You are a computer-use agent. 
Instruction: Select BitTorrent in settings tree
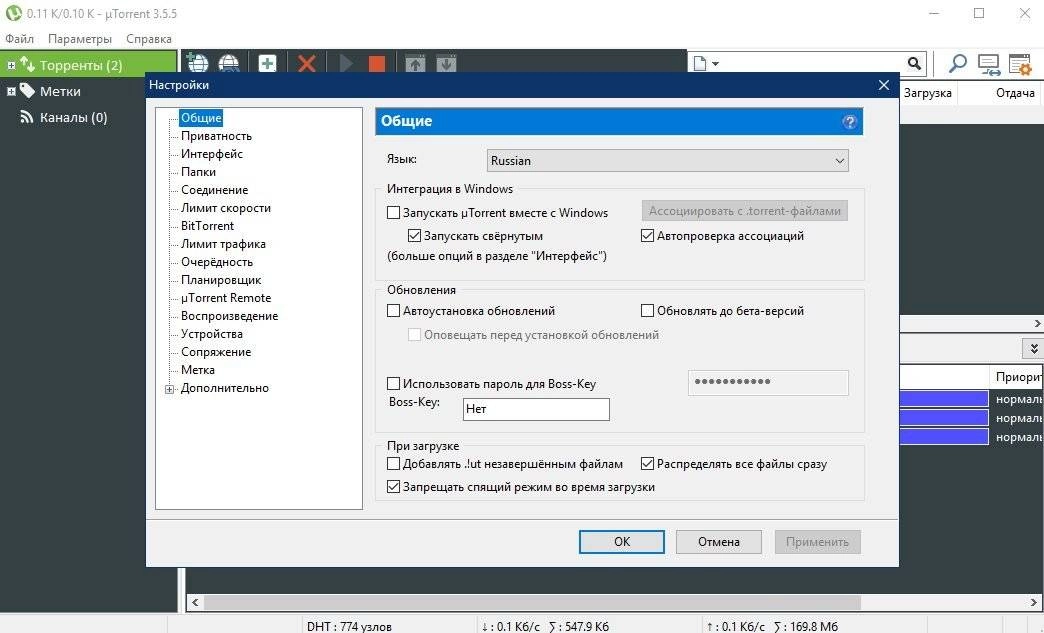[207, 226]
